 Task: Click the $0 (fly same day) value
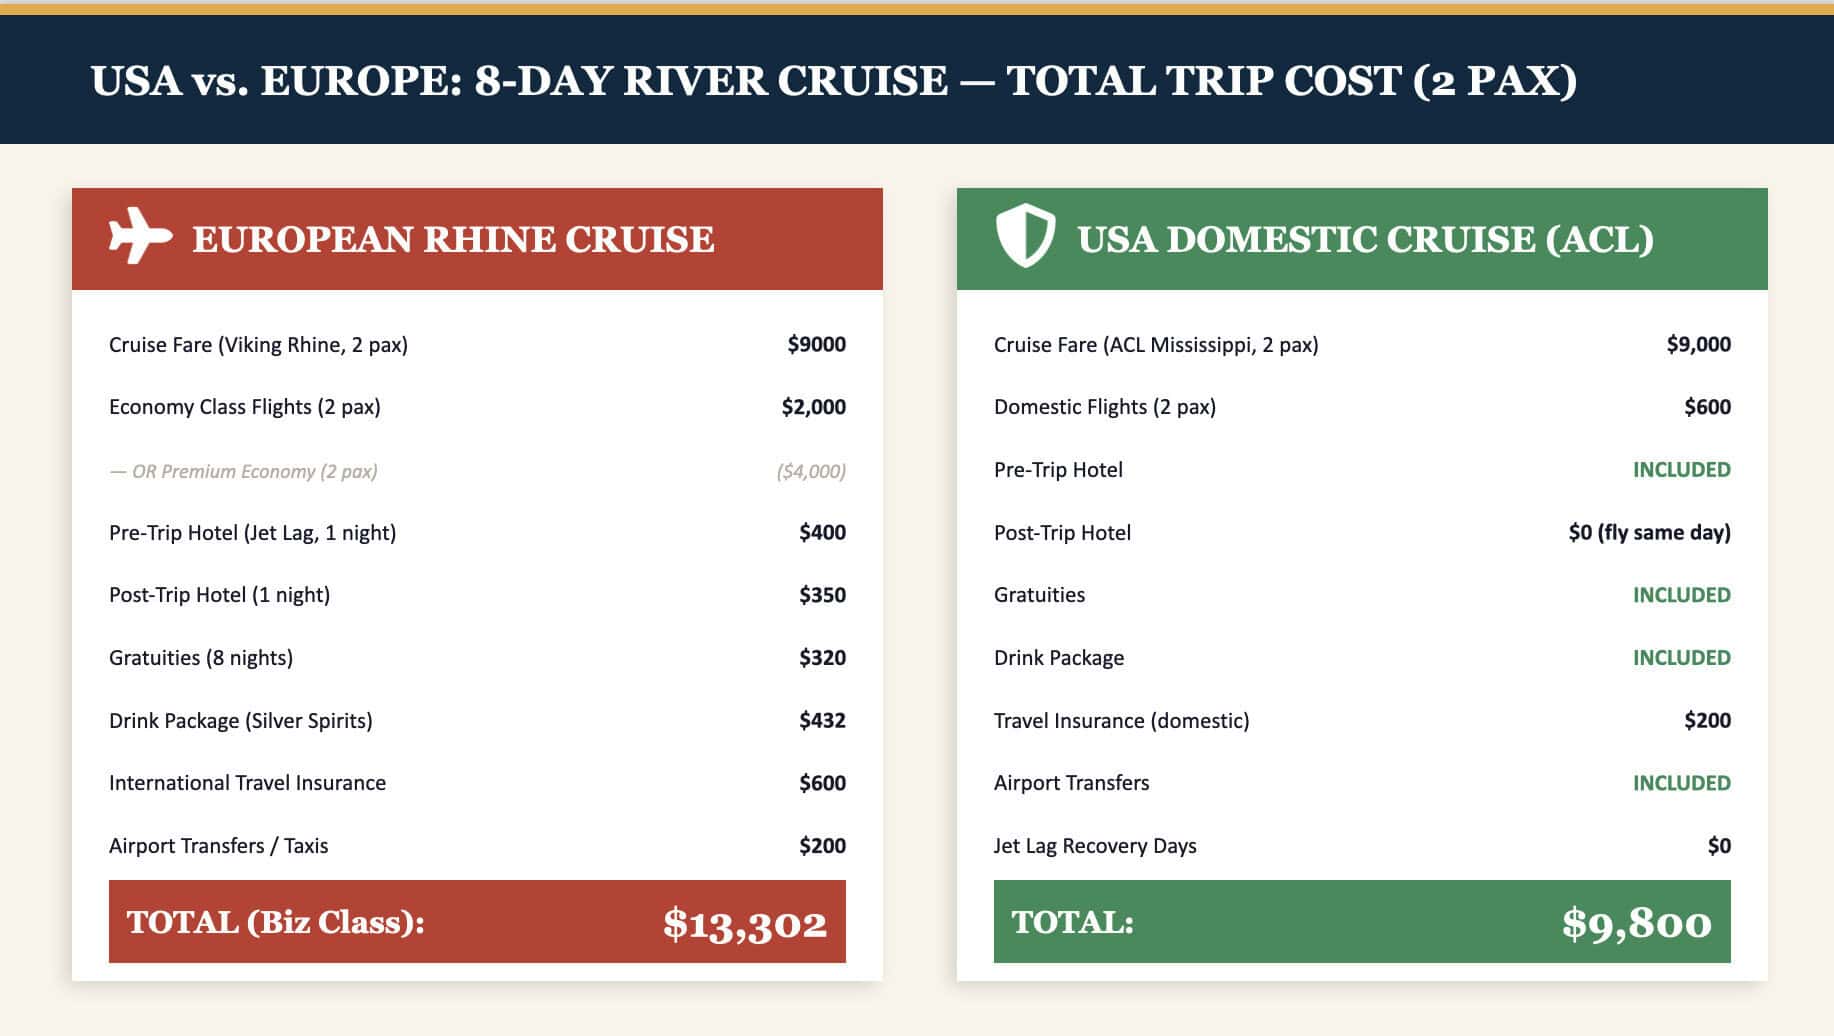[x=1649, y=533]
